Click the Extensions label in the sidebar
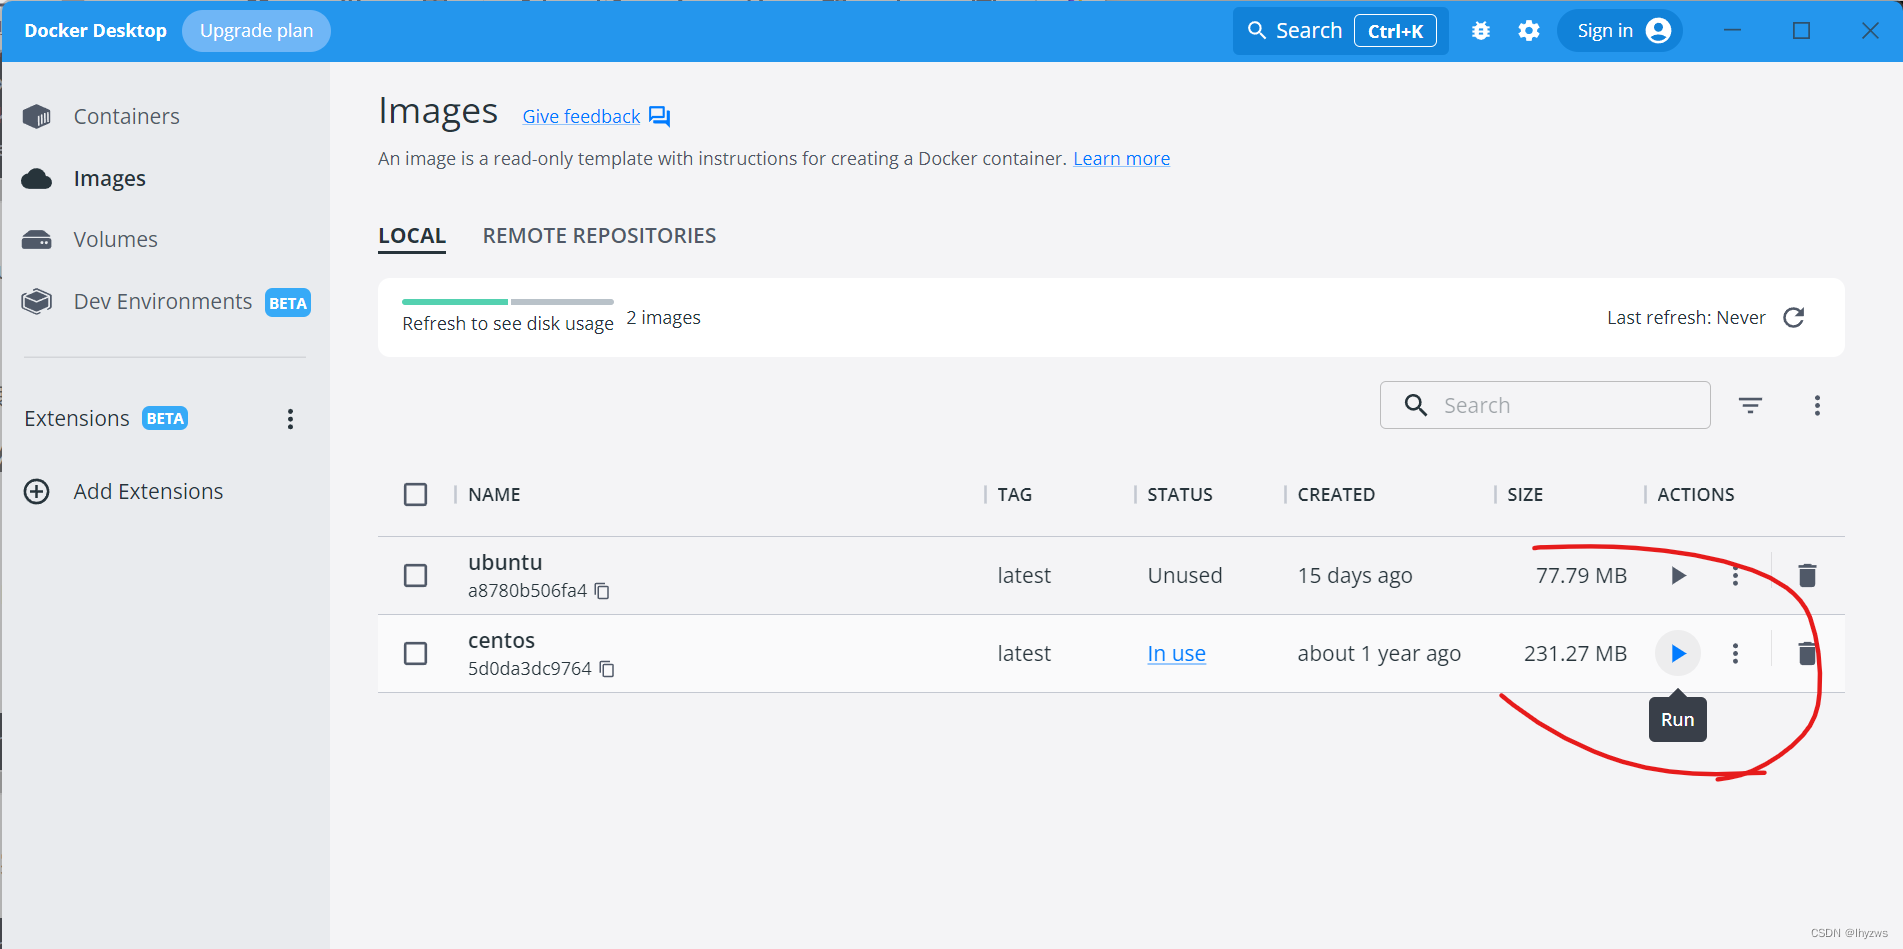Screen dimensions: 1903x949 click(77, 419)
